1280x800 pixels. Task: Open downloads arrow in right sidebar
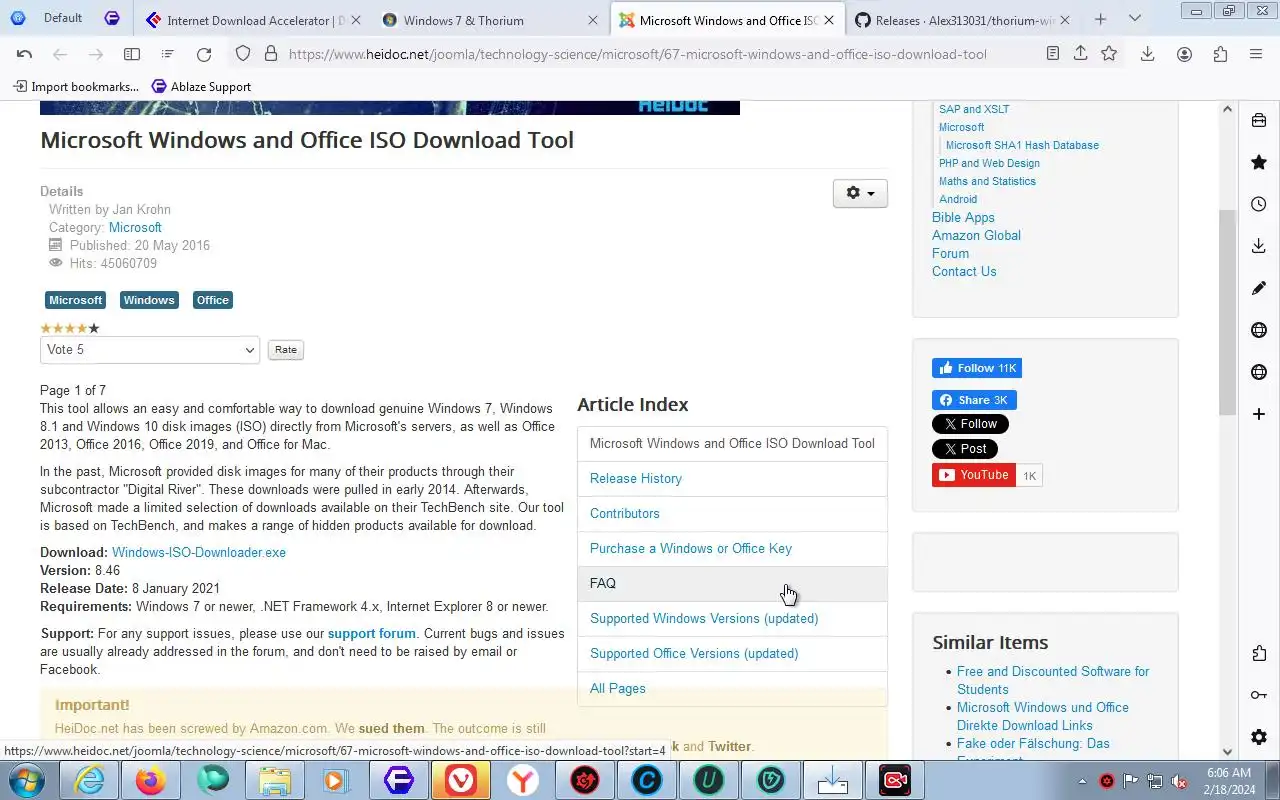tap(1259, 246)
